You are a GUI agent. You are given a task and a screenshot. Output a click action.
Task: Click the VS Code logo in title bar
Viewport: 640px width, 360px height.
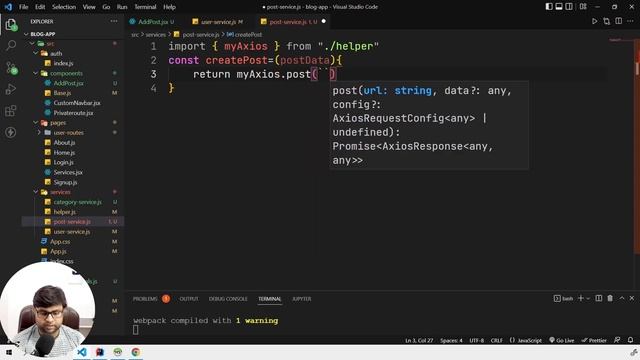pos(8,7)
